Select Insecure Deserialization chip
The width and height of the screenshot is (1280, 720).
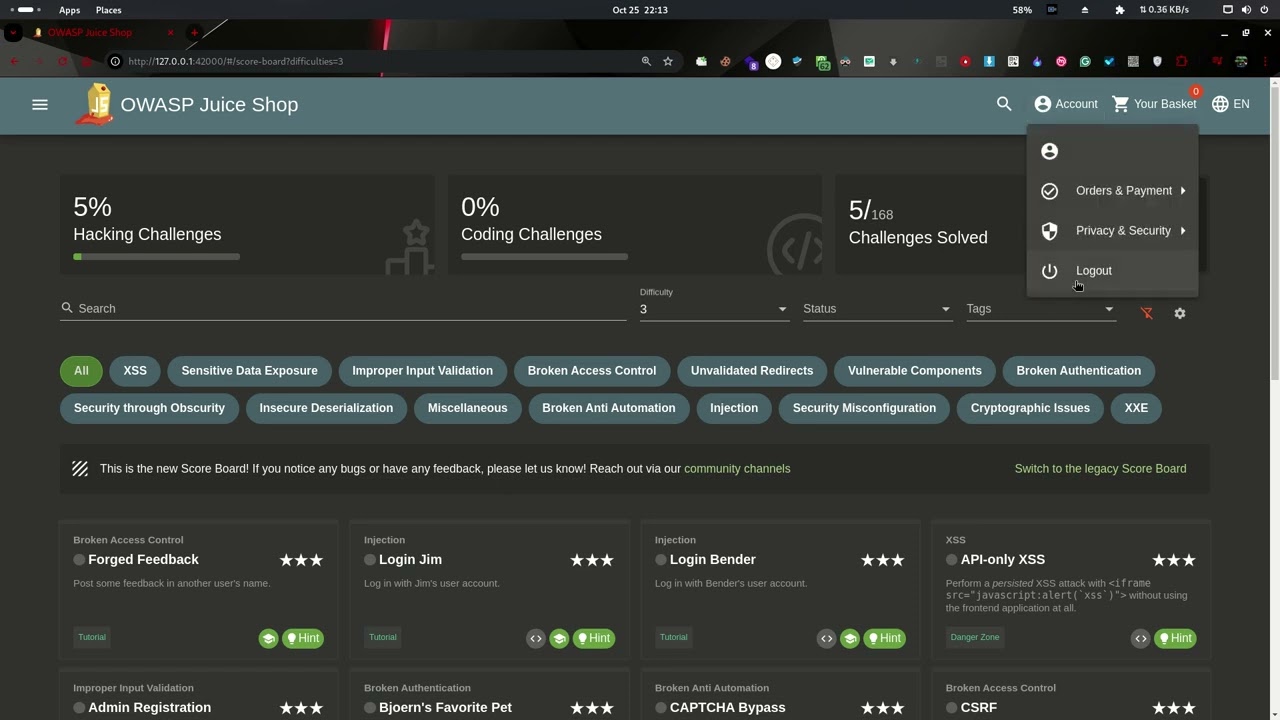(x=326, y=407)
